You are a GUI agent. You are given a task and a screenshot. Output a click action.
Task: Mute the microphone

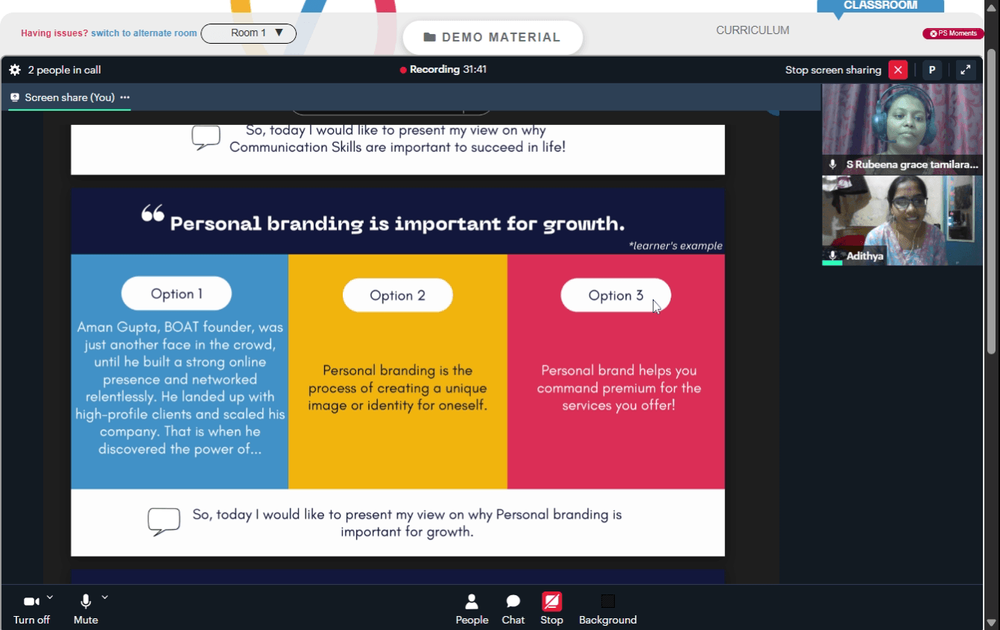pos(85,609)
